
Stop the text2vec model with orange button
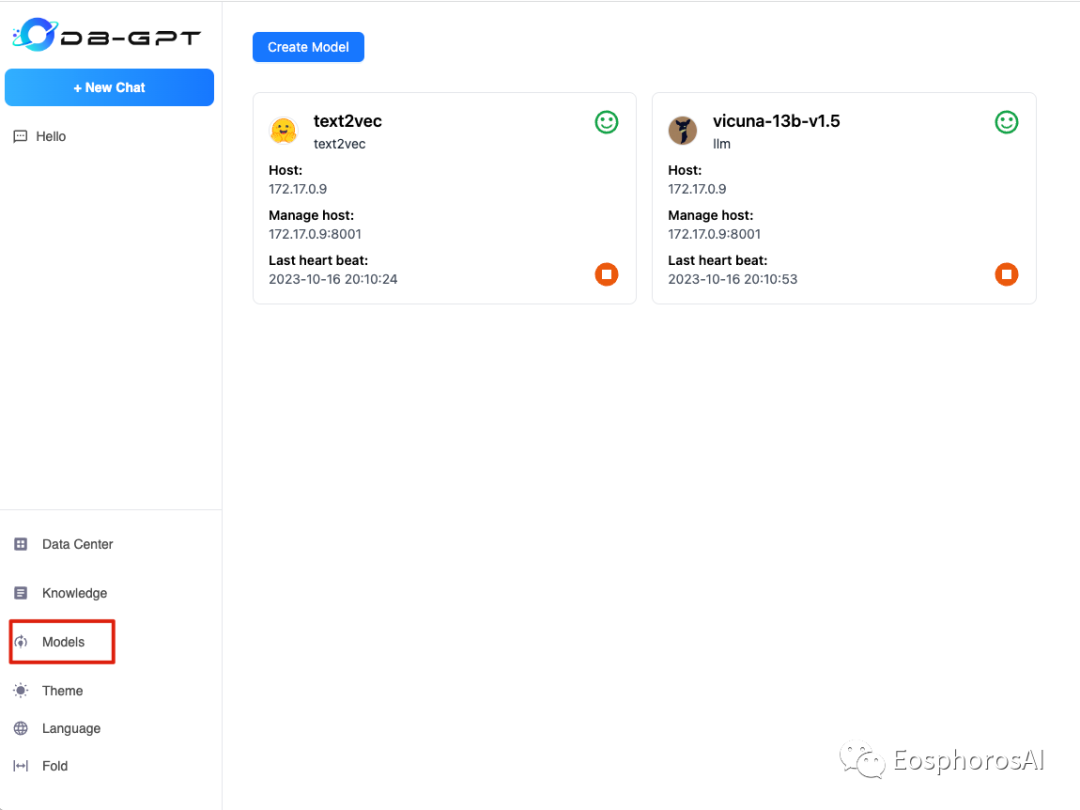pyautogui.click(x=606, y=274)
